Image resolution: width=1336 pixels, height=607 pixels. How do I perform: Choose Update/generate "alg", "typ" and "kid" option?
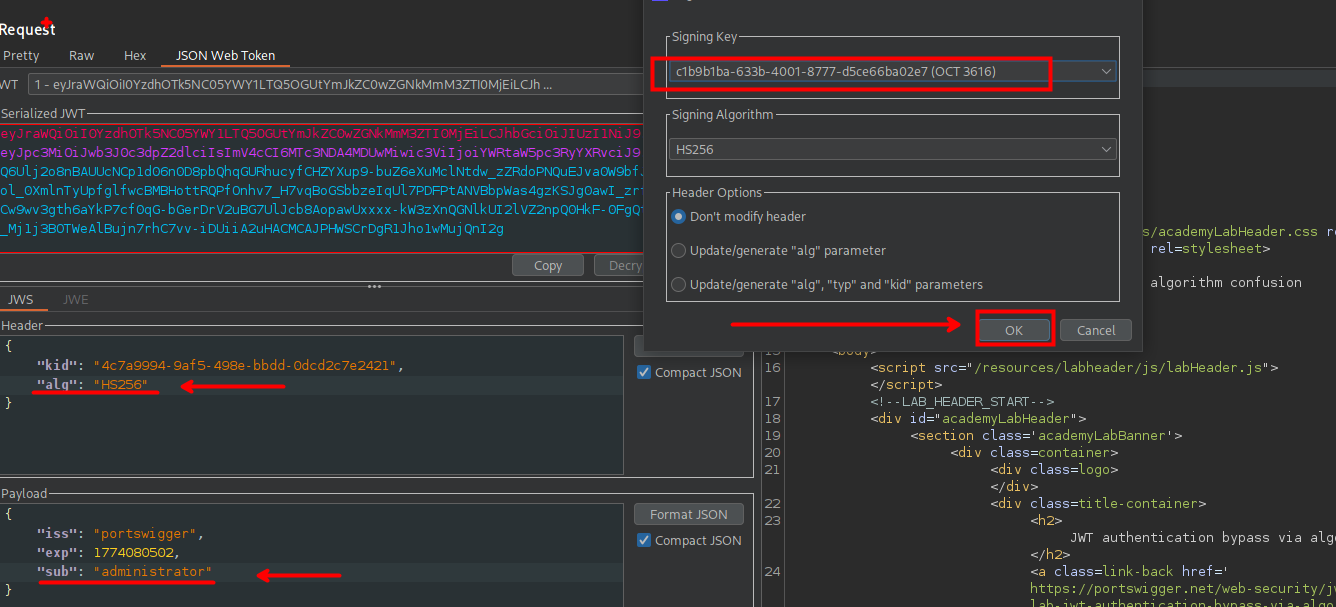point(680,285)
